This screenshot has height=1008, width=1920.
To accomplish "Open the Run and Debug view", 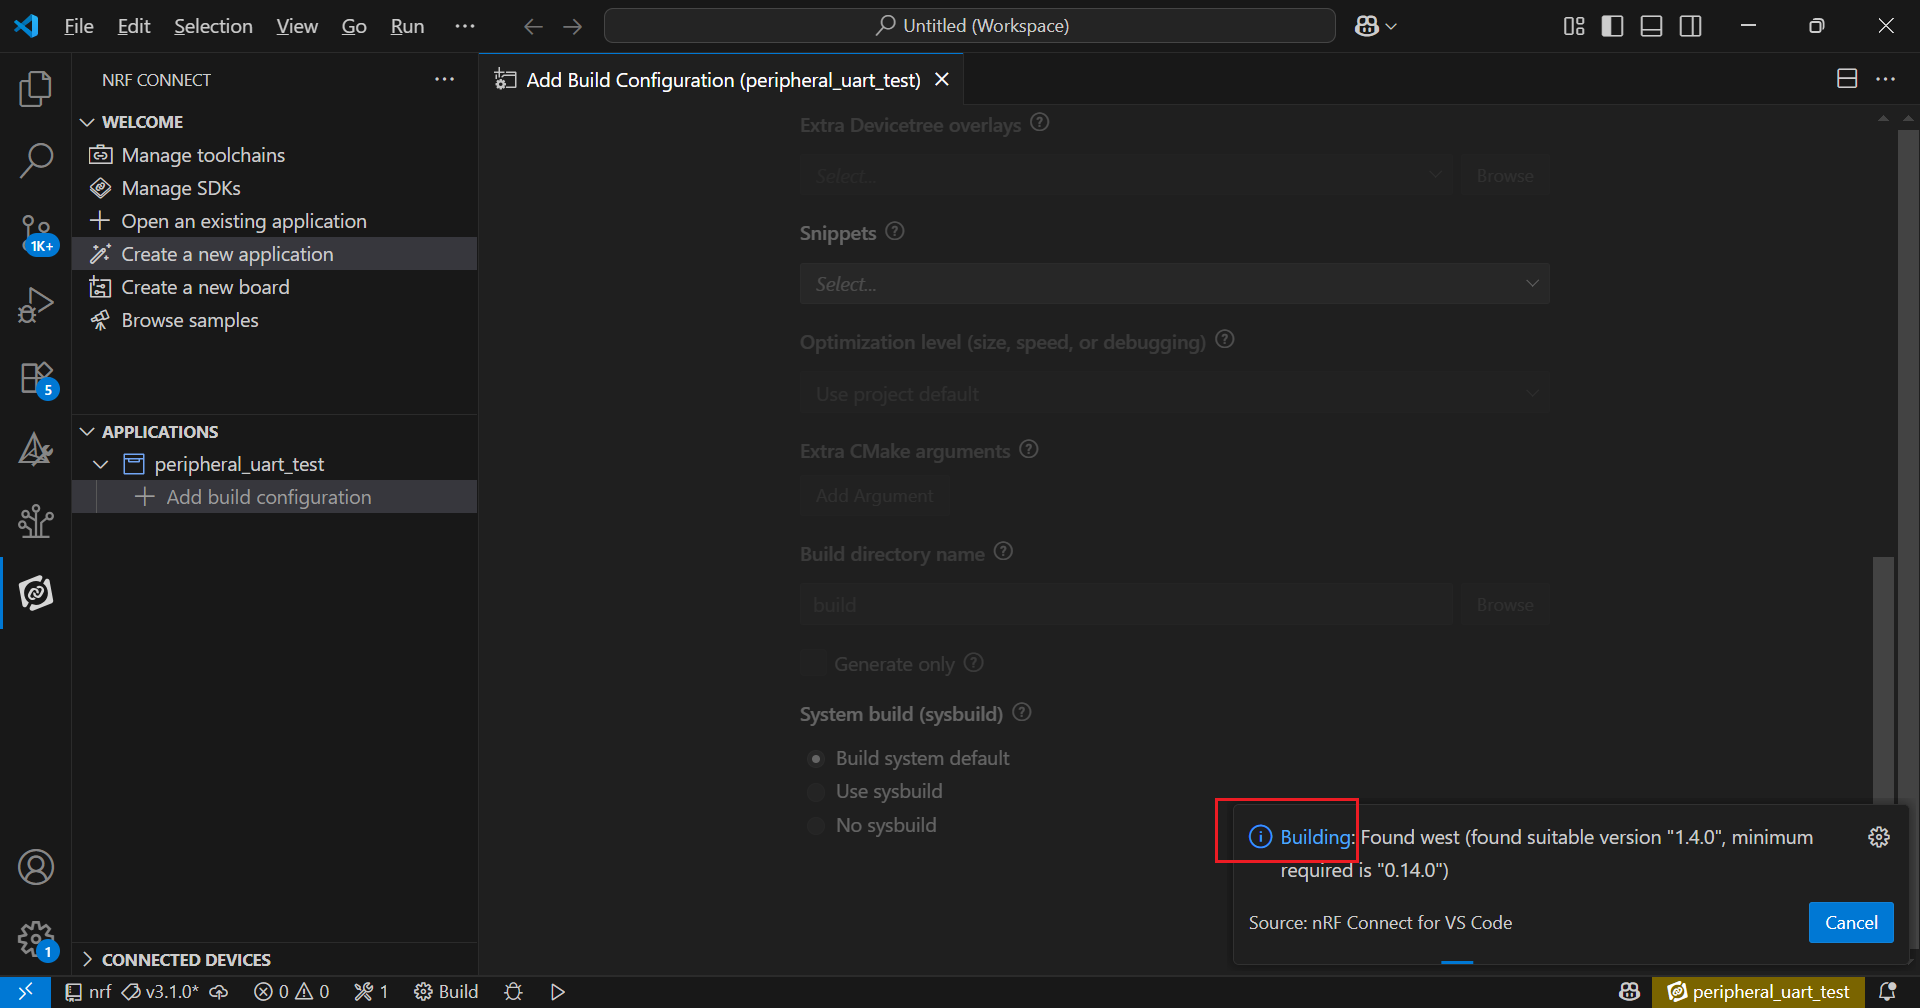I will (x=36, y=305).
